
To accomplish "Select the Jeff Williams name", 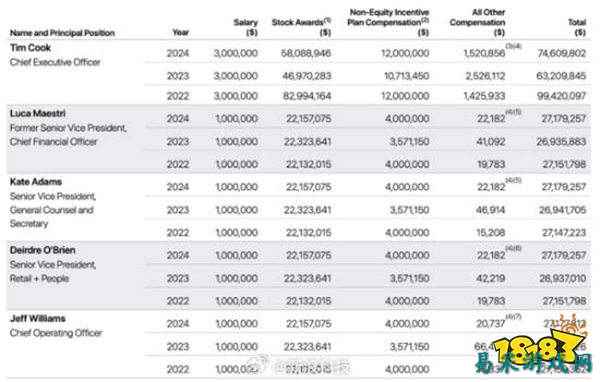I will pos(38,318).
